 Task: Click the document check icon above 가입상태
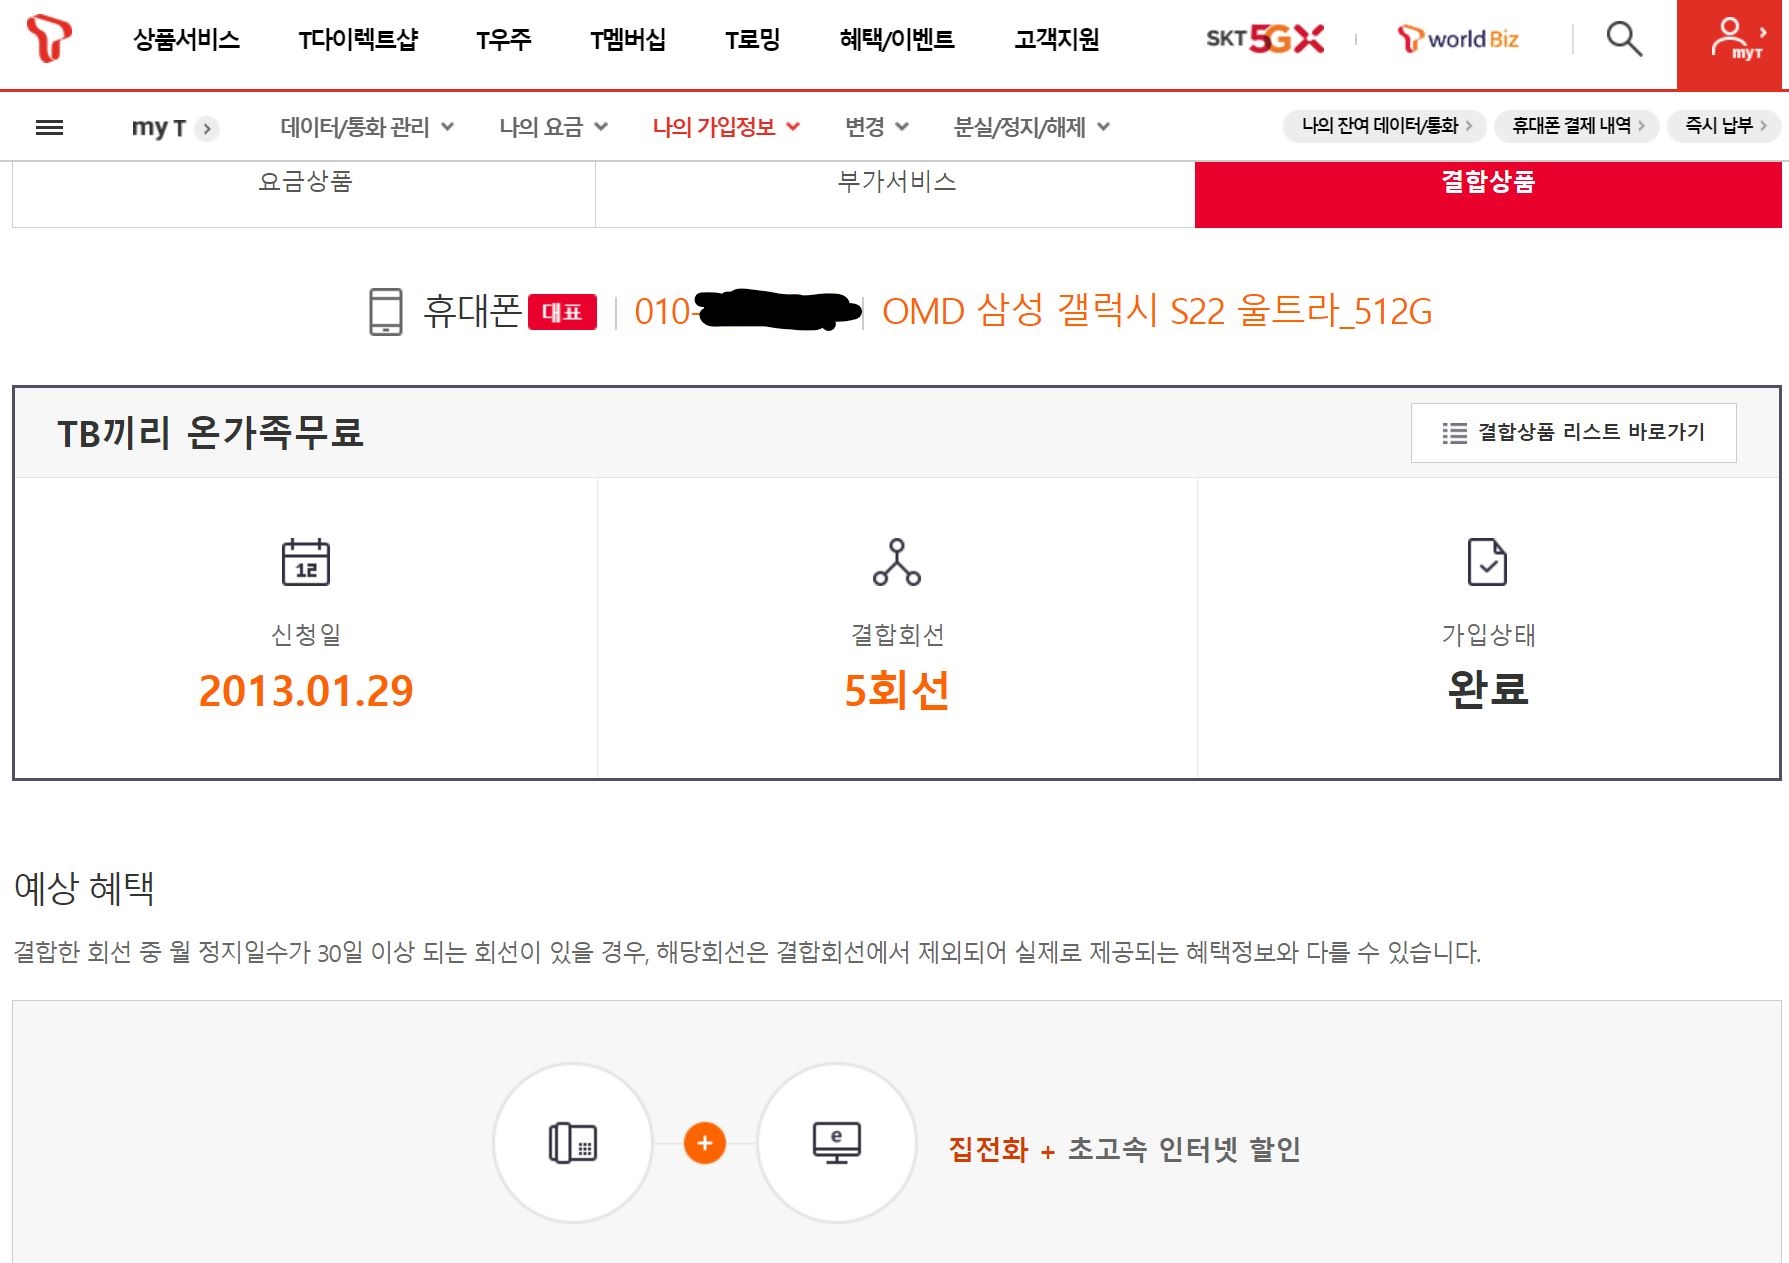1487,562
